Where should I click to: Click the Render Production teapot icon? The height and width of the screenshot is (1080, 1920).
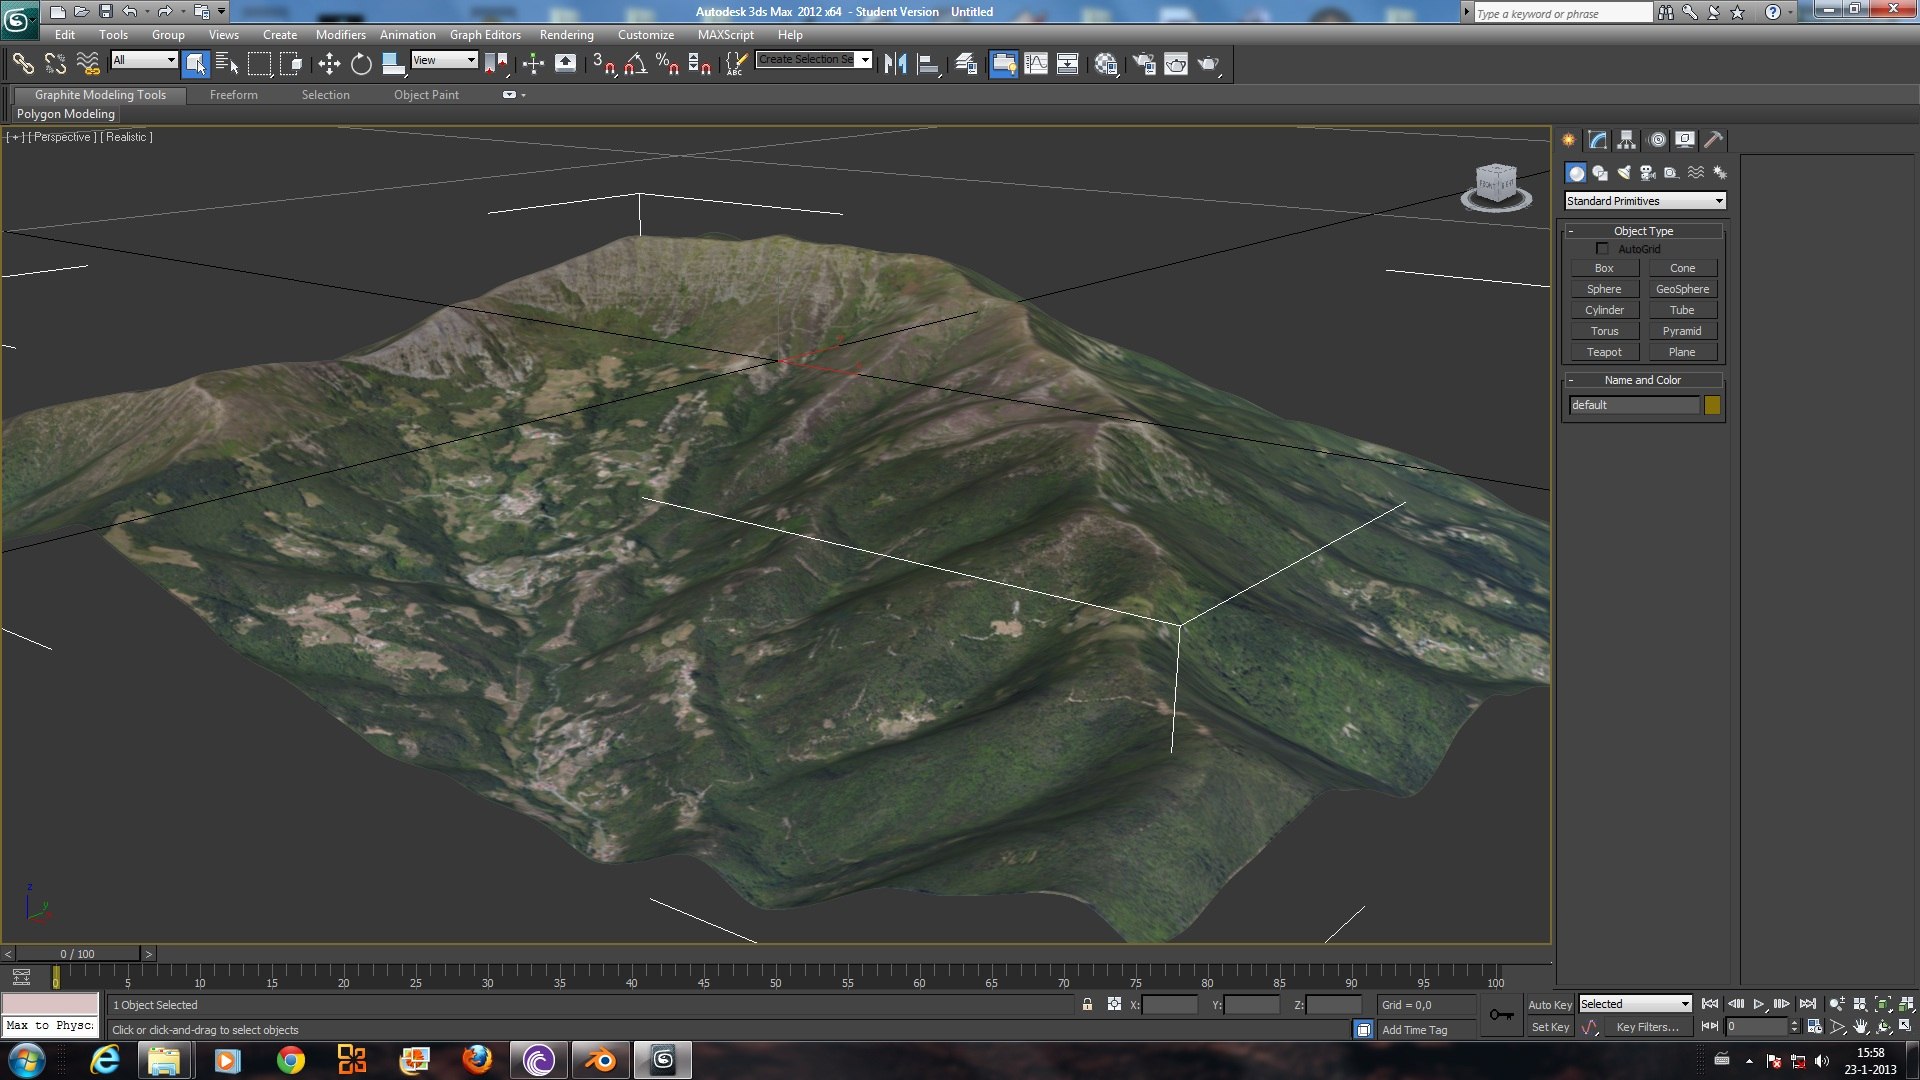(1208, 64)
